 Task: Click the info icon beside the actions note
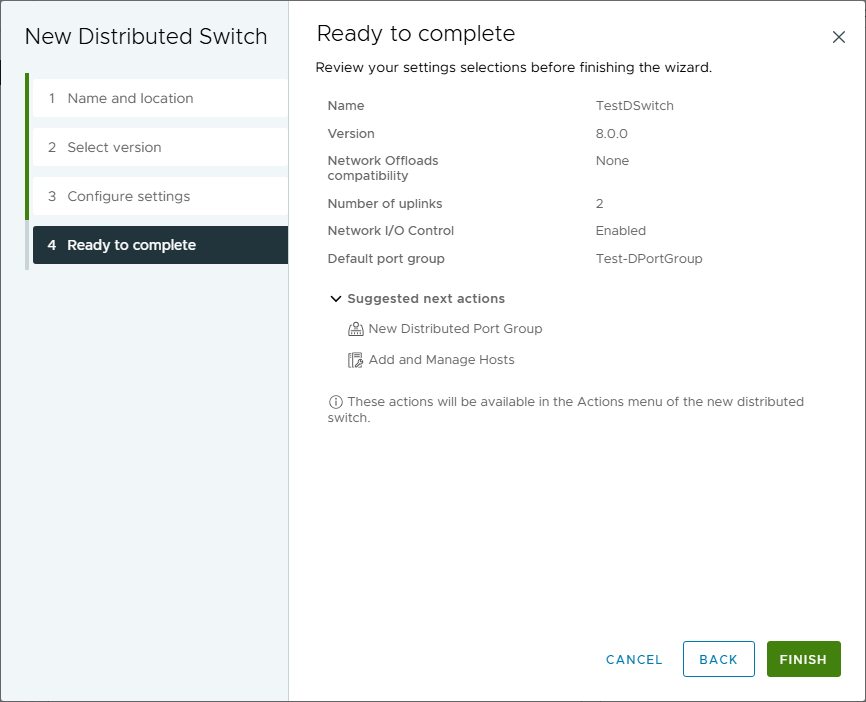[x=335, y=402]
